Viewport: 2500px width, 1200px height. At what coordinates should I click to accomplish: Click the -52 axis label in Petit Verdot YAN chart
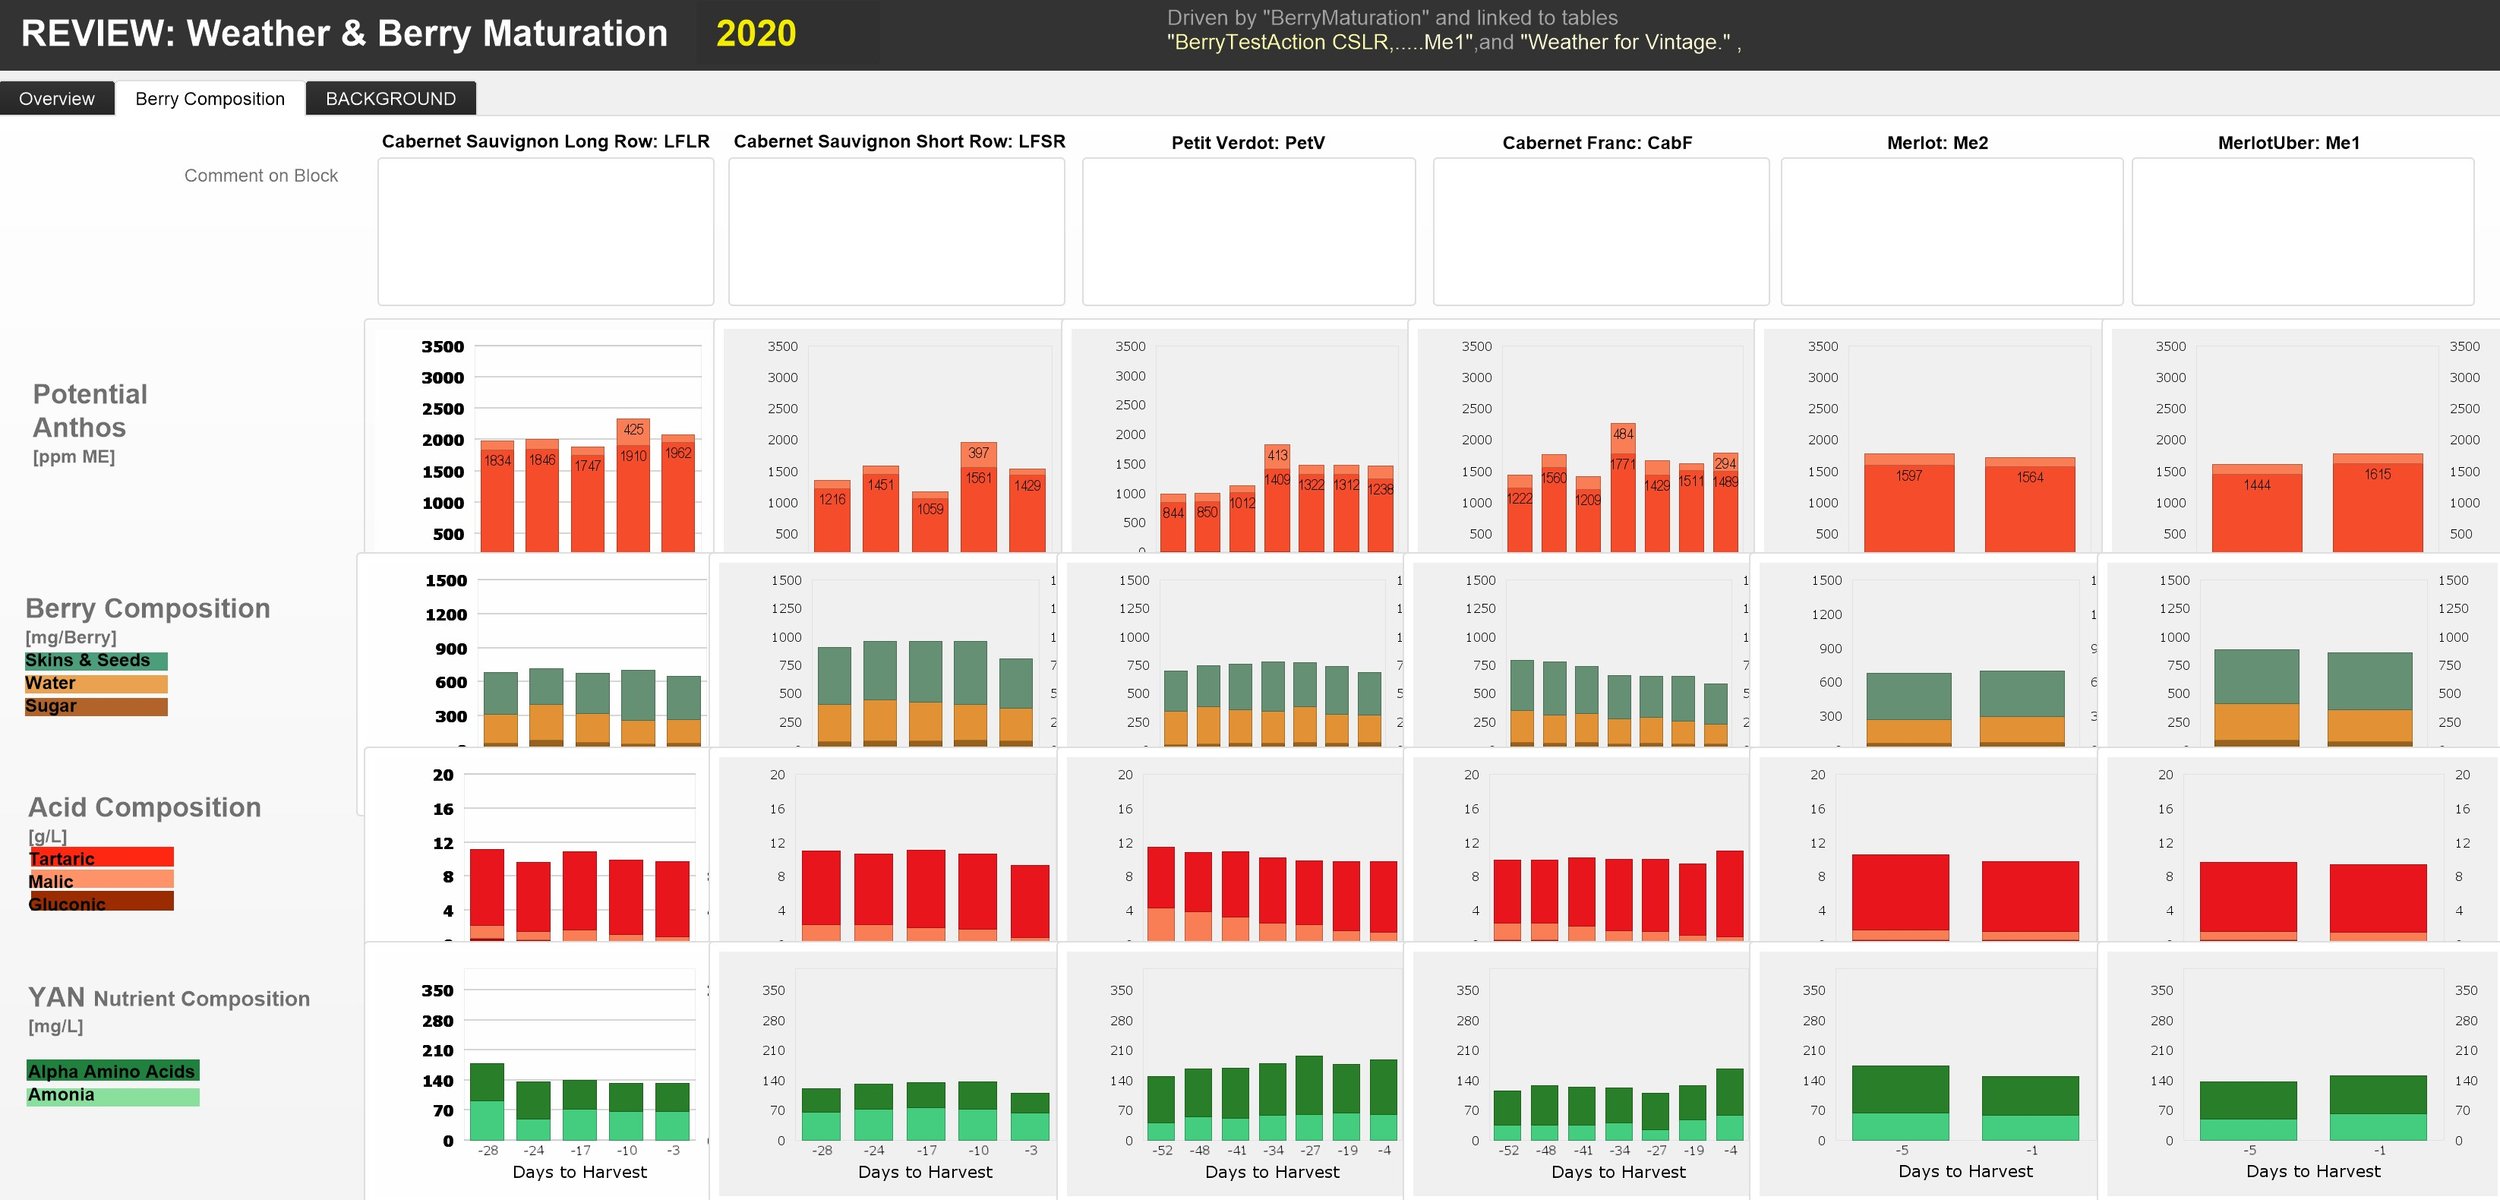tap(1162, 1151)
